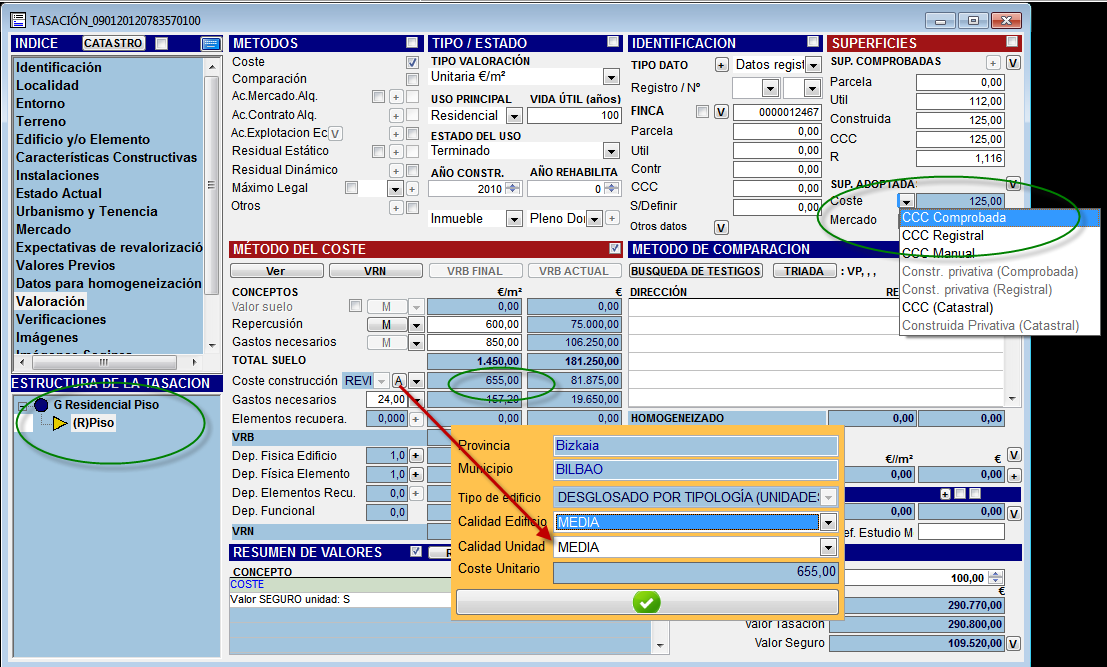Click the plus icon beside TIPO DATO

coord(721,65)
